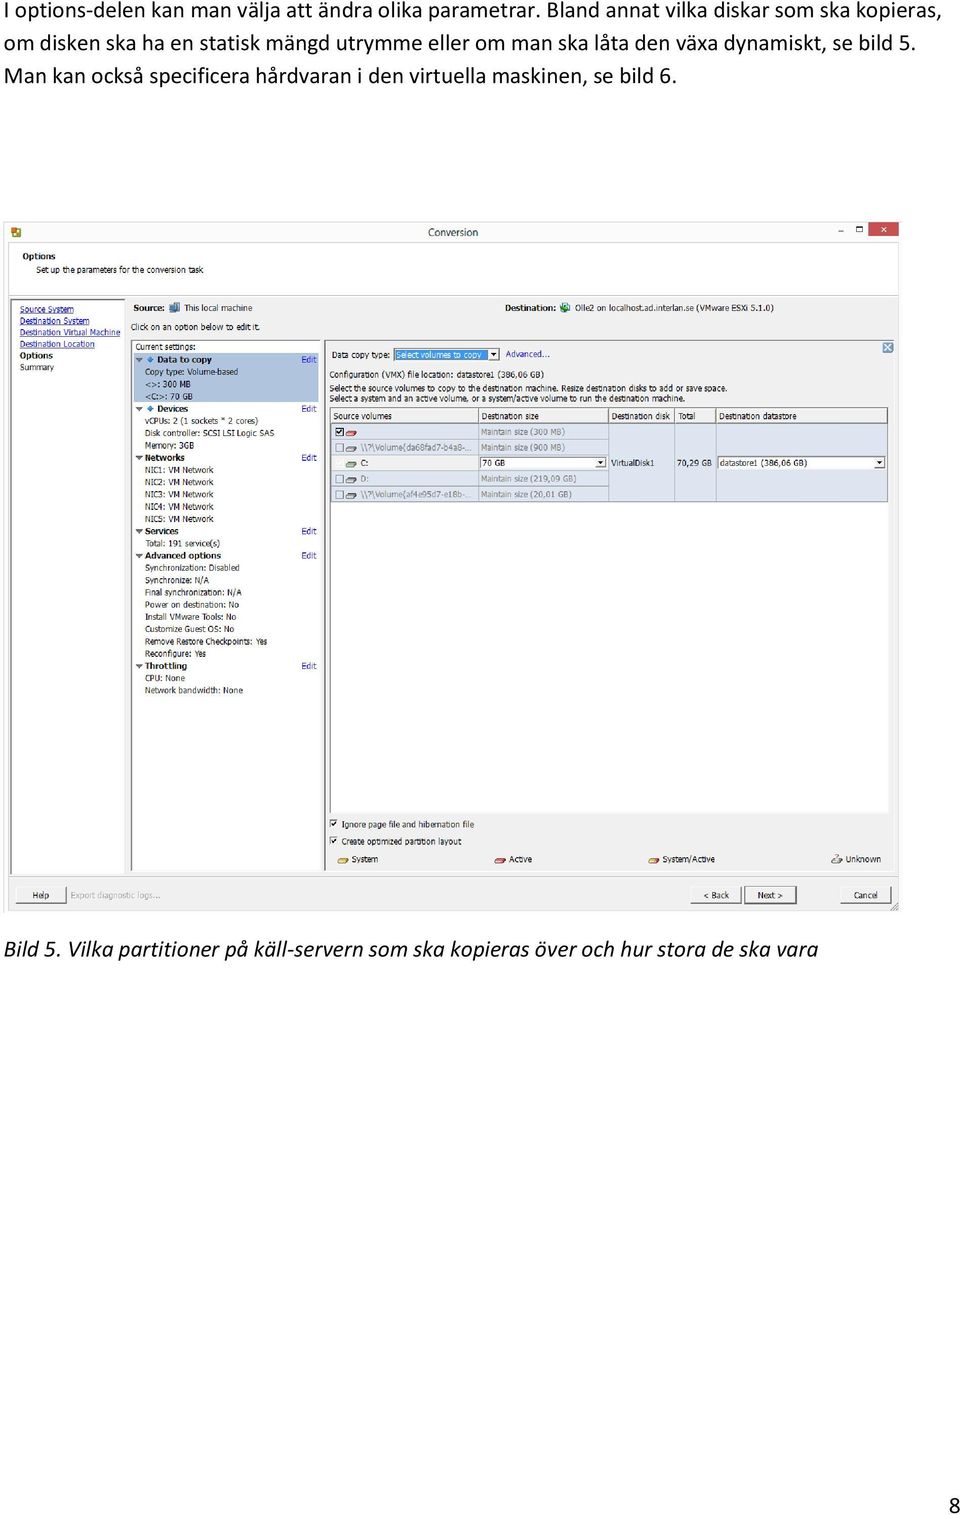Image resolution: width=960 pixels, height=1515 pixels.
Task: Click Export diagnostic logs button
Action: point(115,895)
